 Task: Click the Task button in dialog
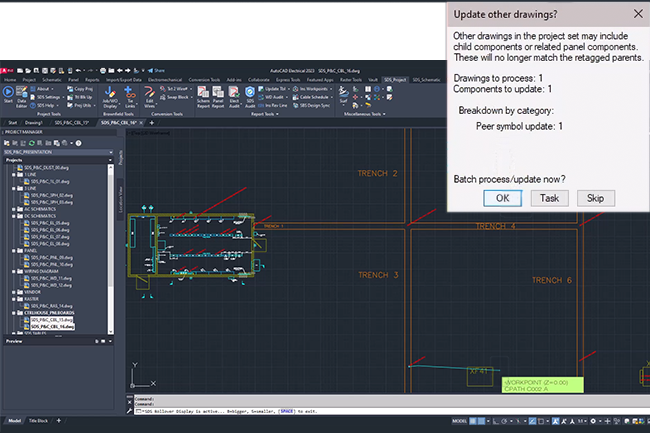549,198
